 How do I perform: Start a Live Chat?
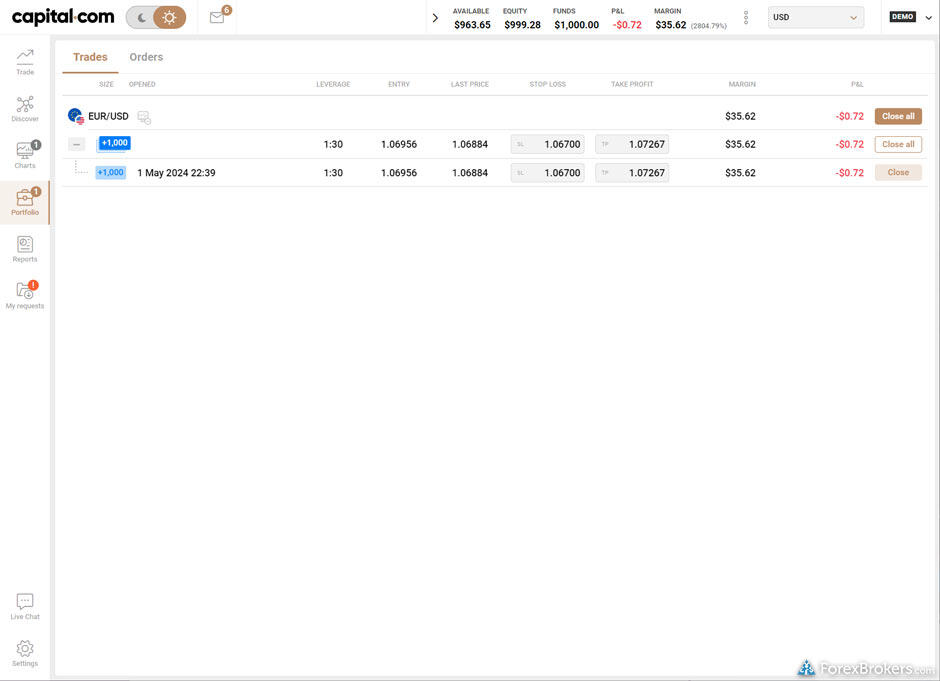pyautogui.click(x=25, y=606)
